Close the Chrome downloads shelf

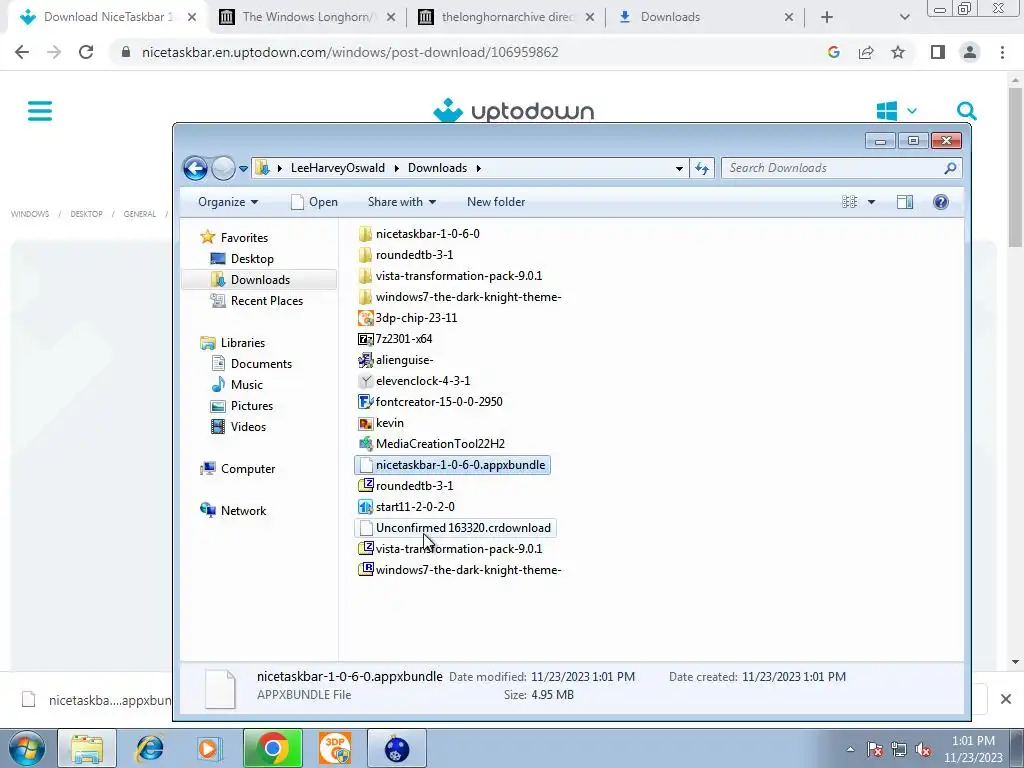pos(1006,699)
